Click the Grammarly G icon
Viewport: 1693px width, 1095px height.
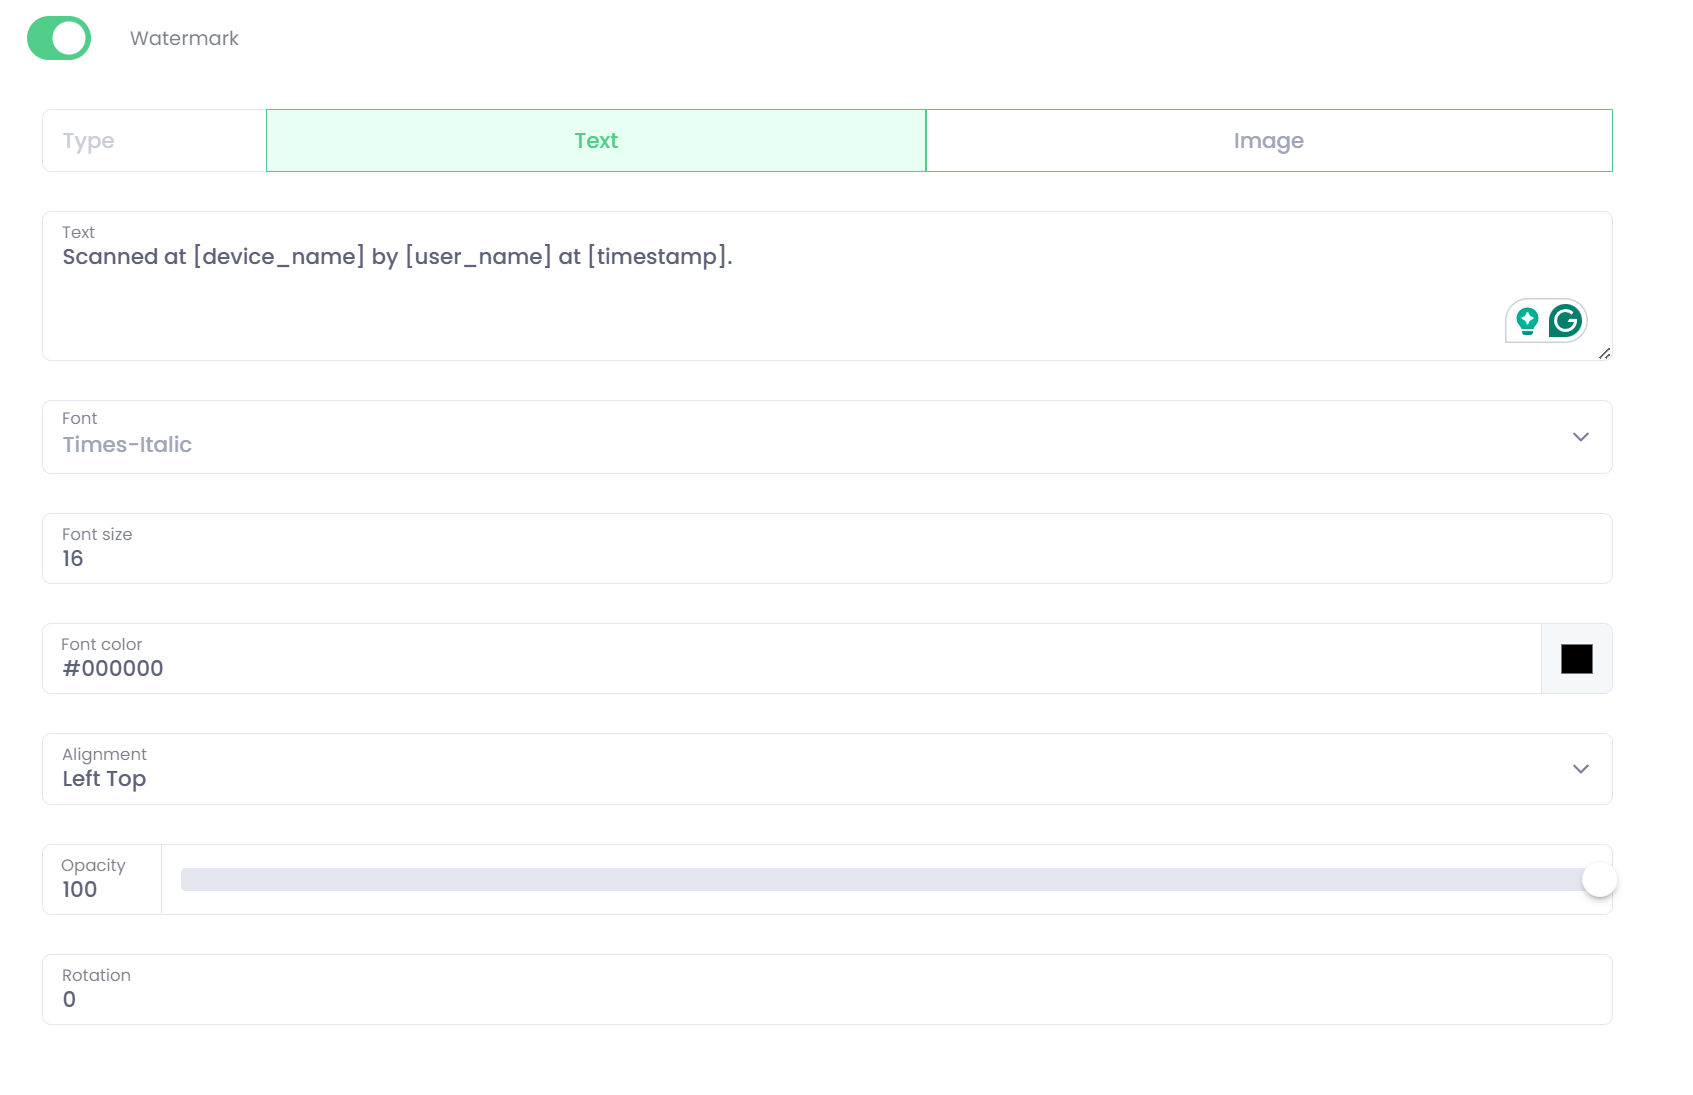[x=1565, y=321]
